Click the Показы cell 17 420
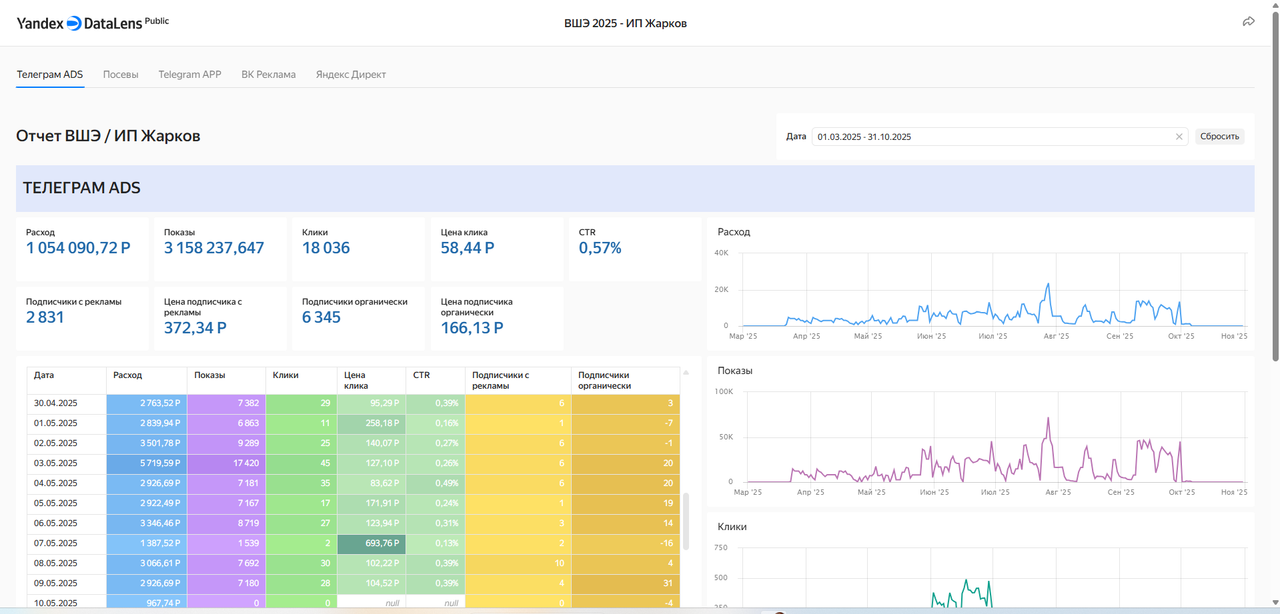The height and width of the screenshot is (614, 1280). coord(227,463)
